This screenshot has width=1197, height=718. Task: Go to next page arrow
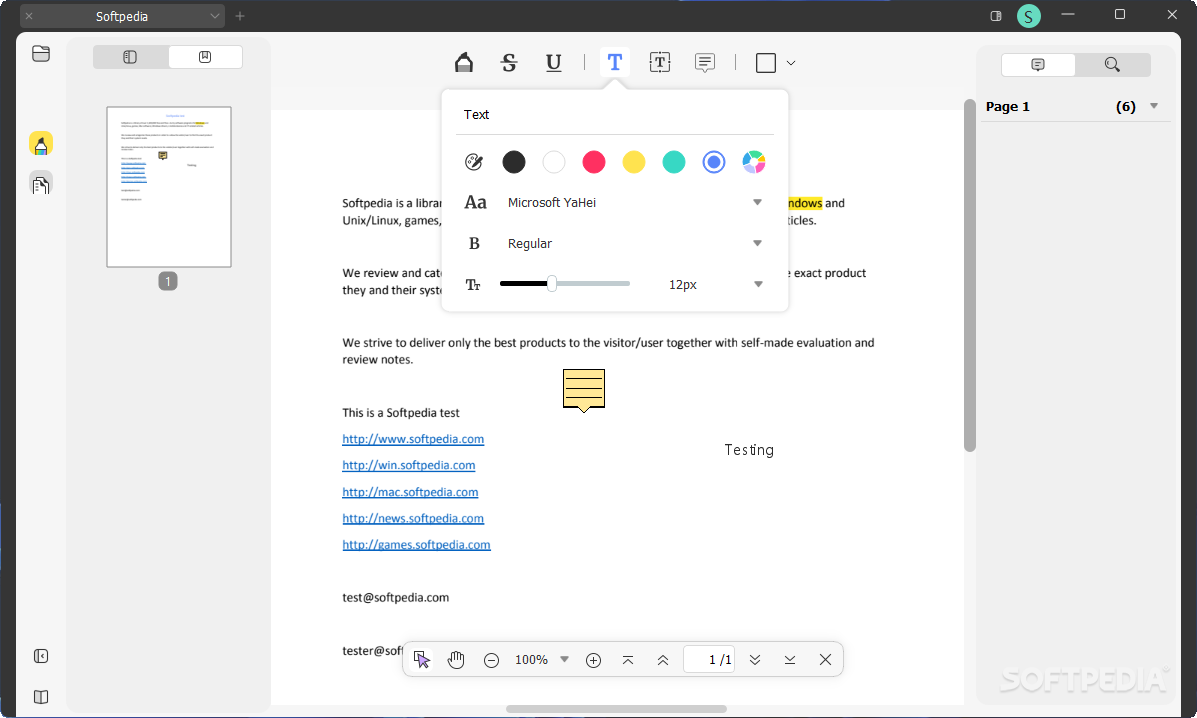coord(755,660)
